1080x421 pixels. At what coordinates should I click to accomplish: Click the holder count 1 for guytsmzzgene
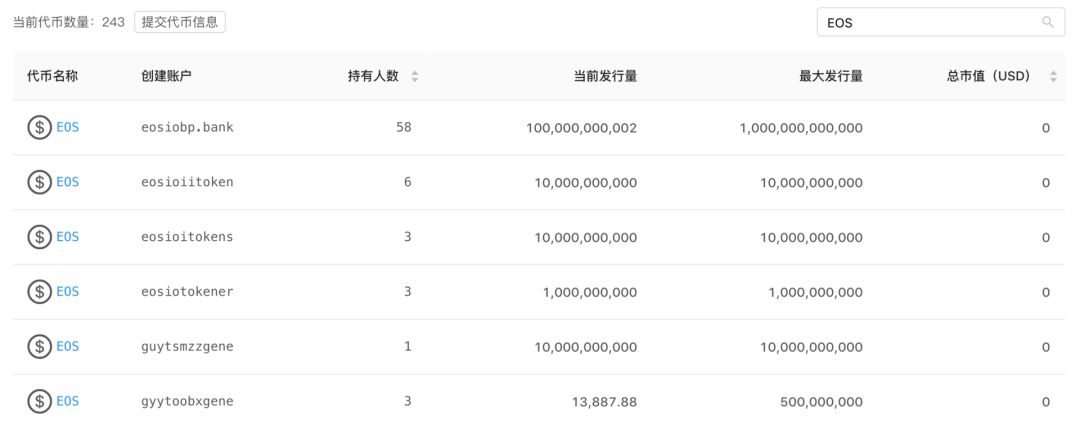[408, 347]
